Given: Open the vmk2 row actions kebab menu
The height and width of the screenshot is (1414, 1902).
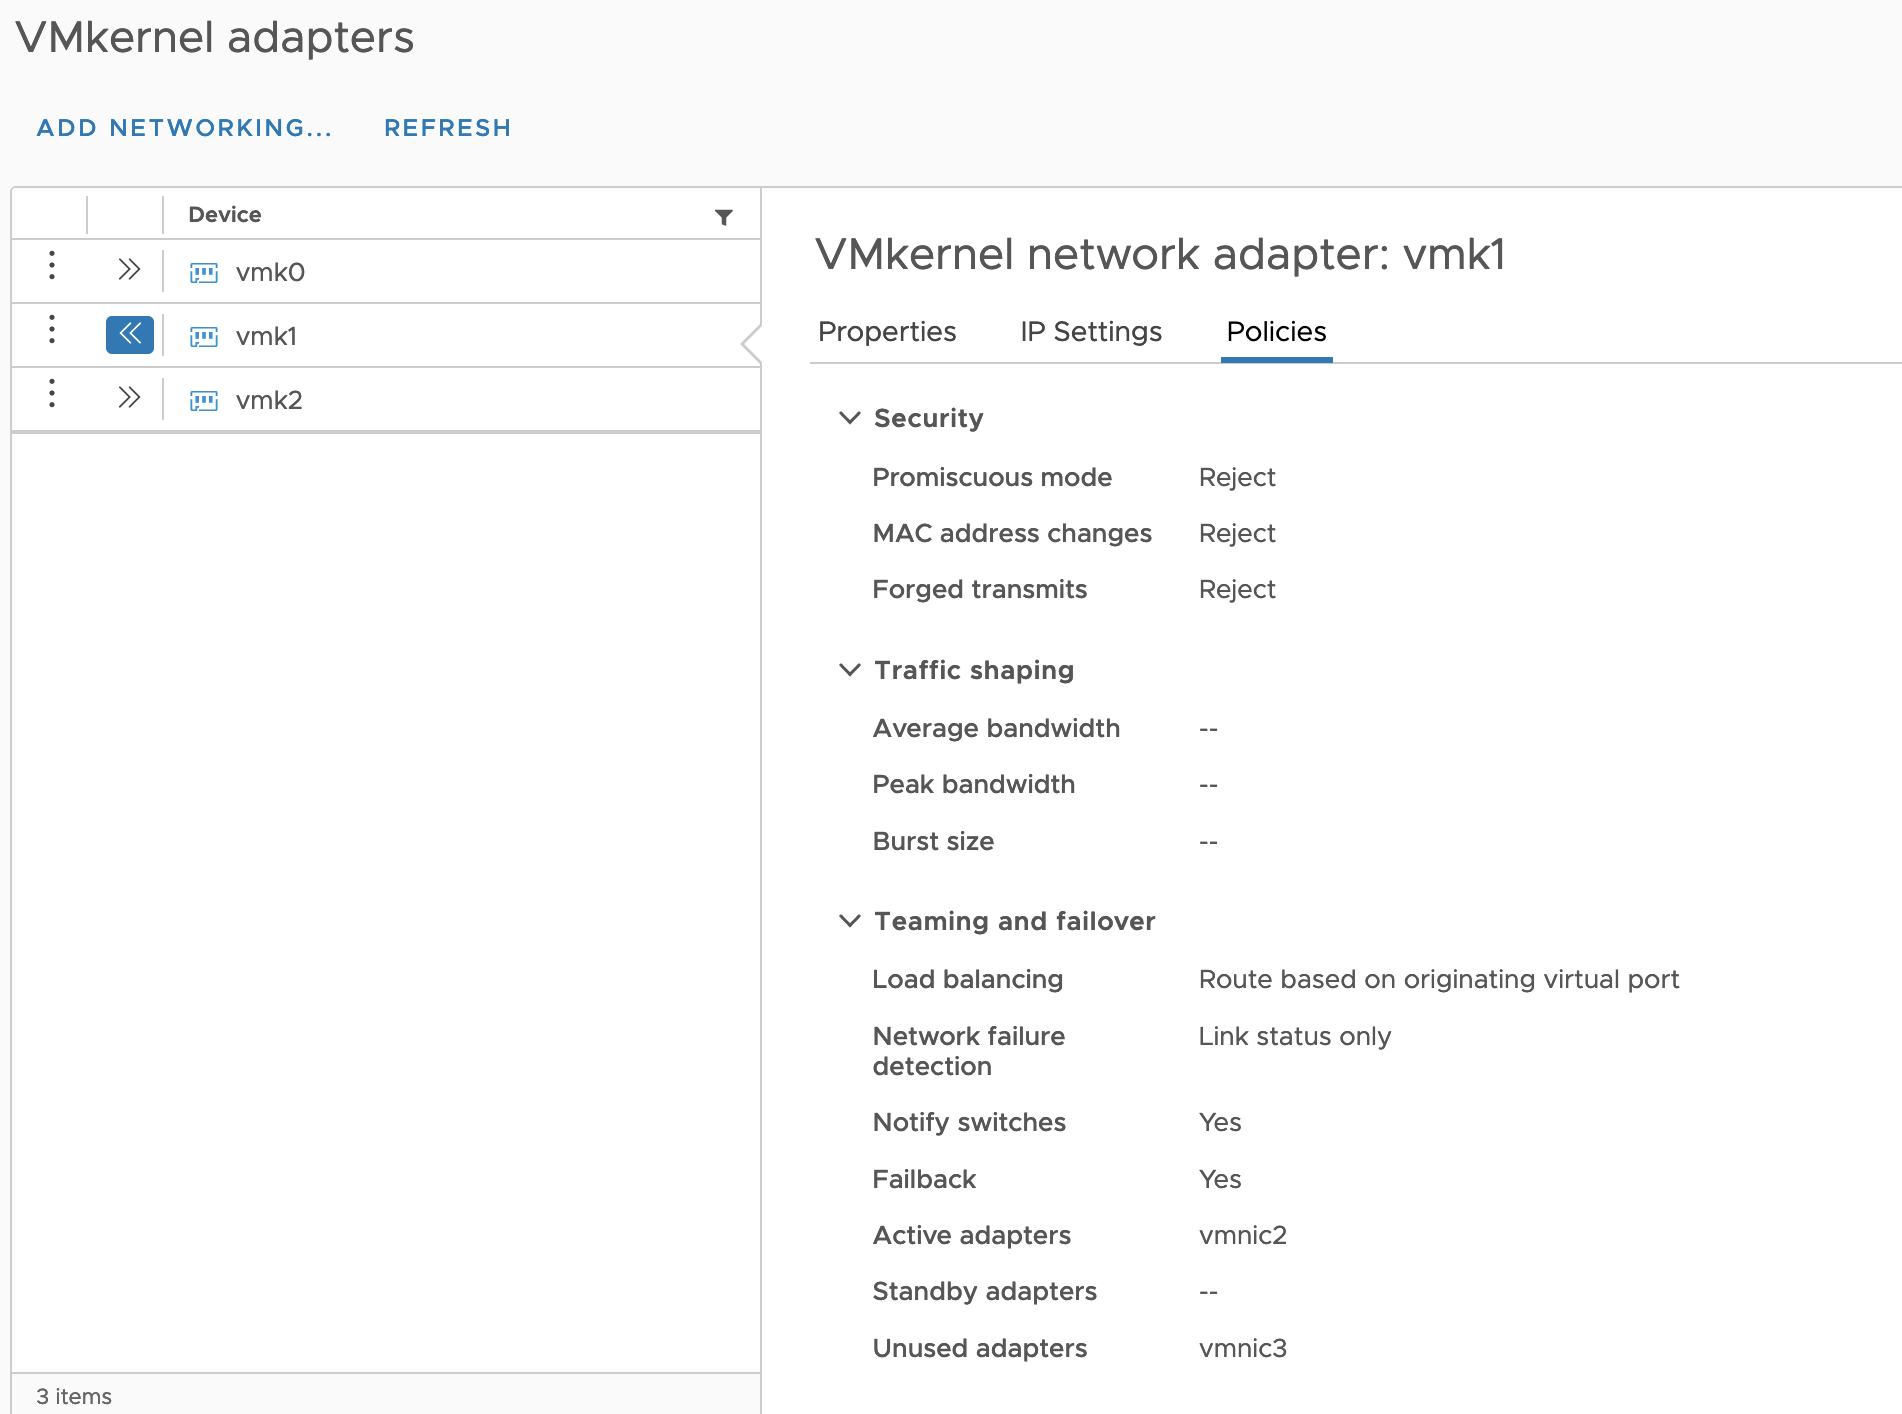Looking at the screenshot, I should [52, 394].
